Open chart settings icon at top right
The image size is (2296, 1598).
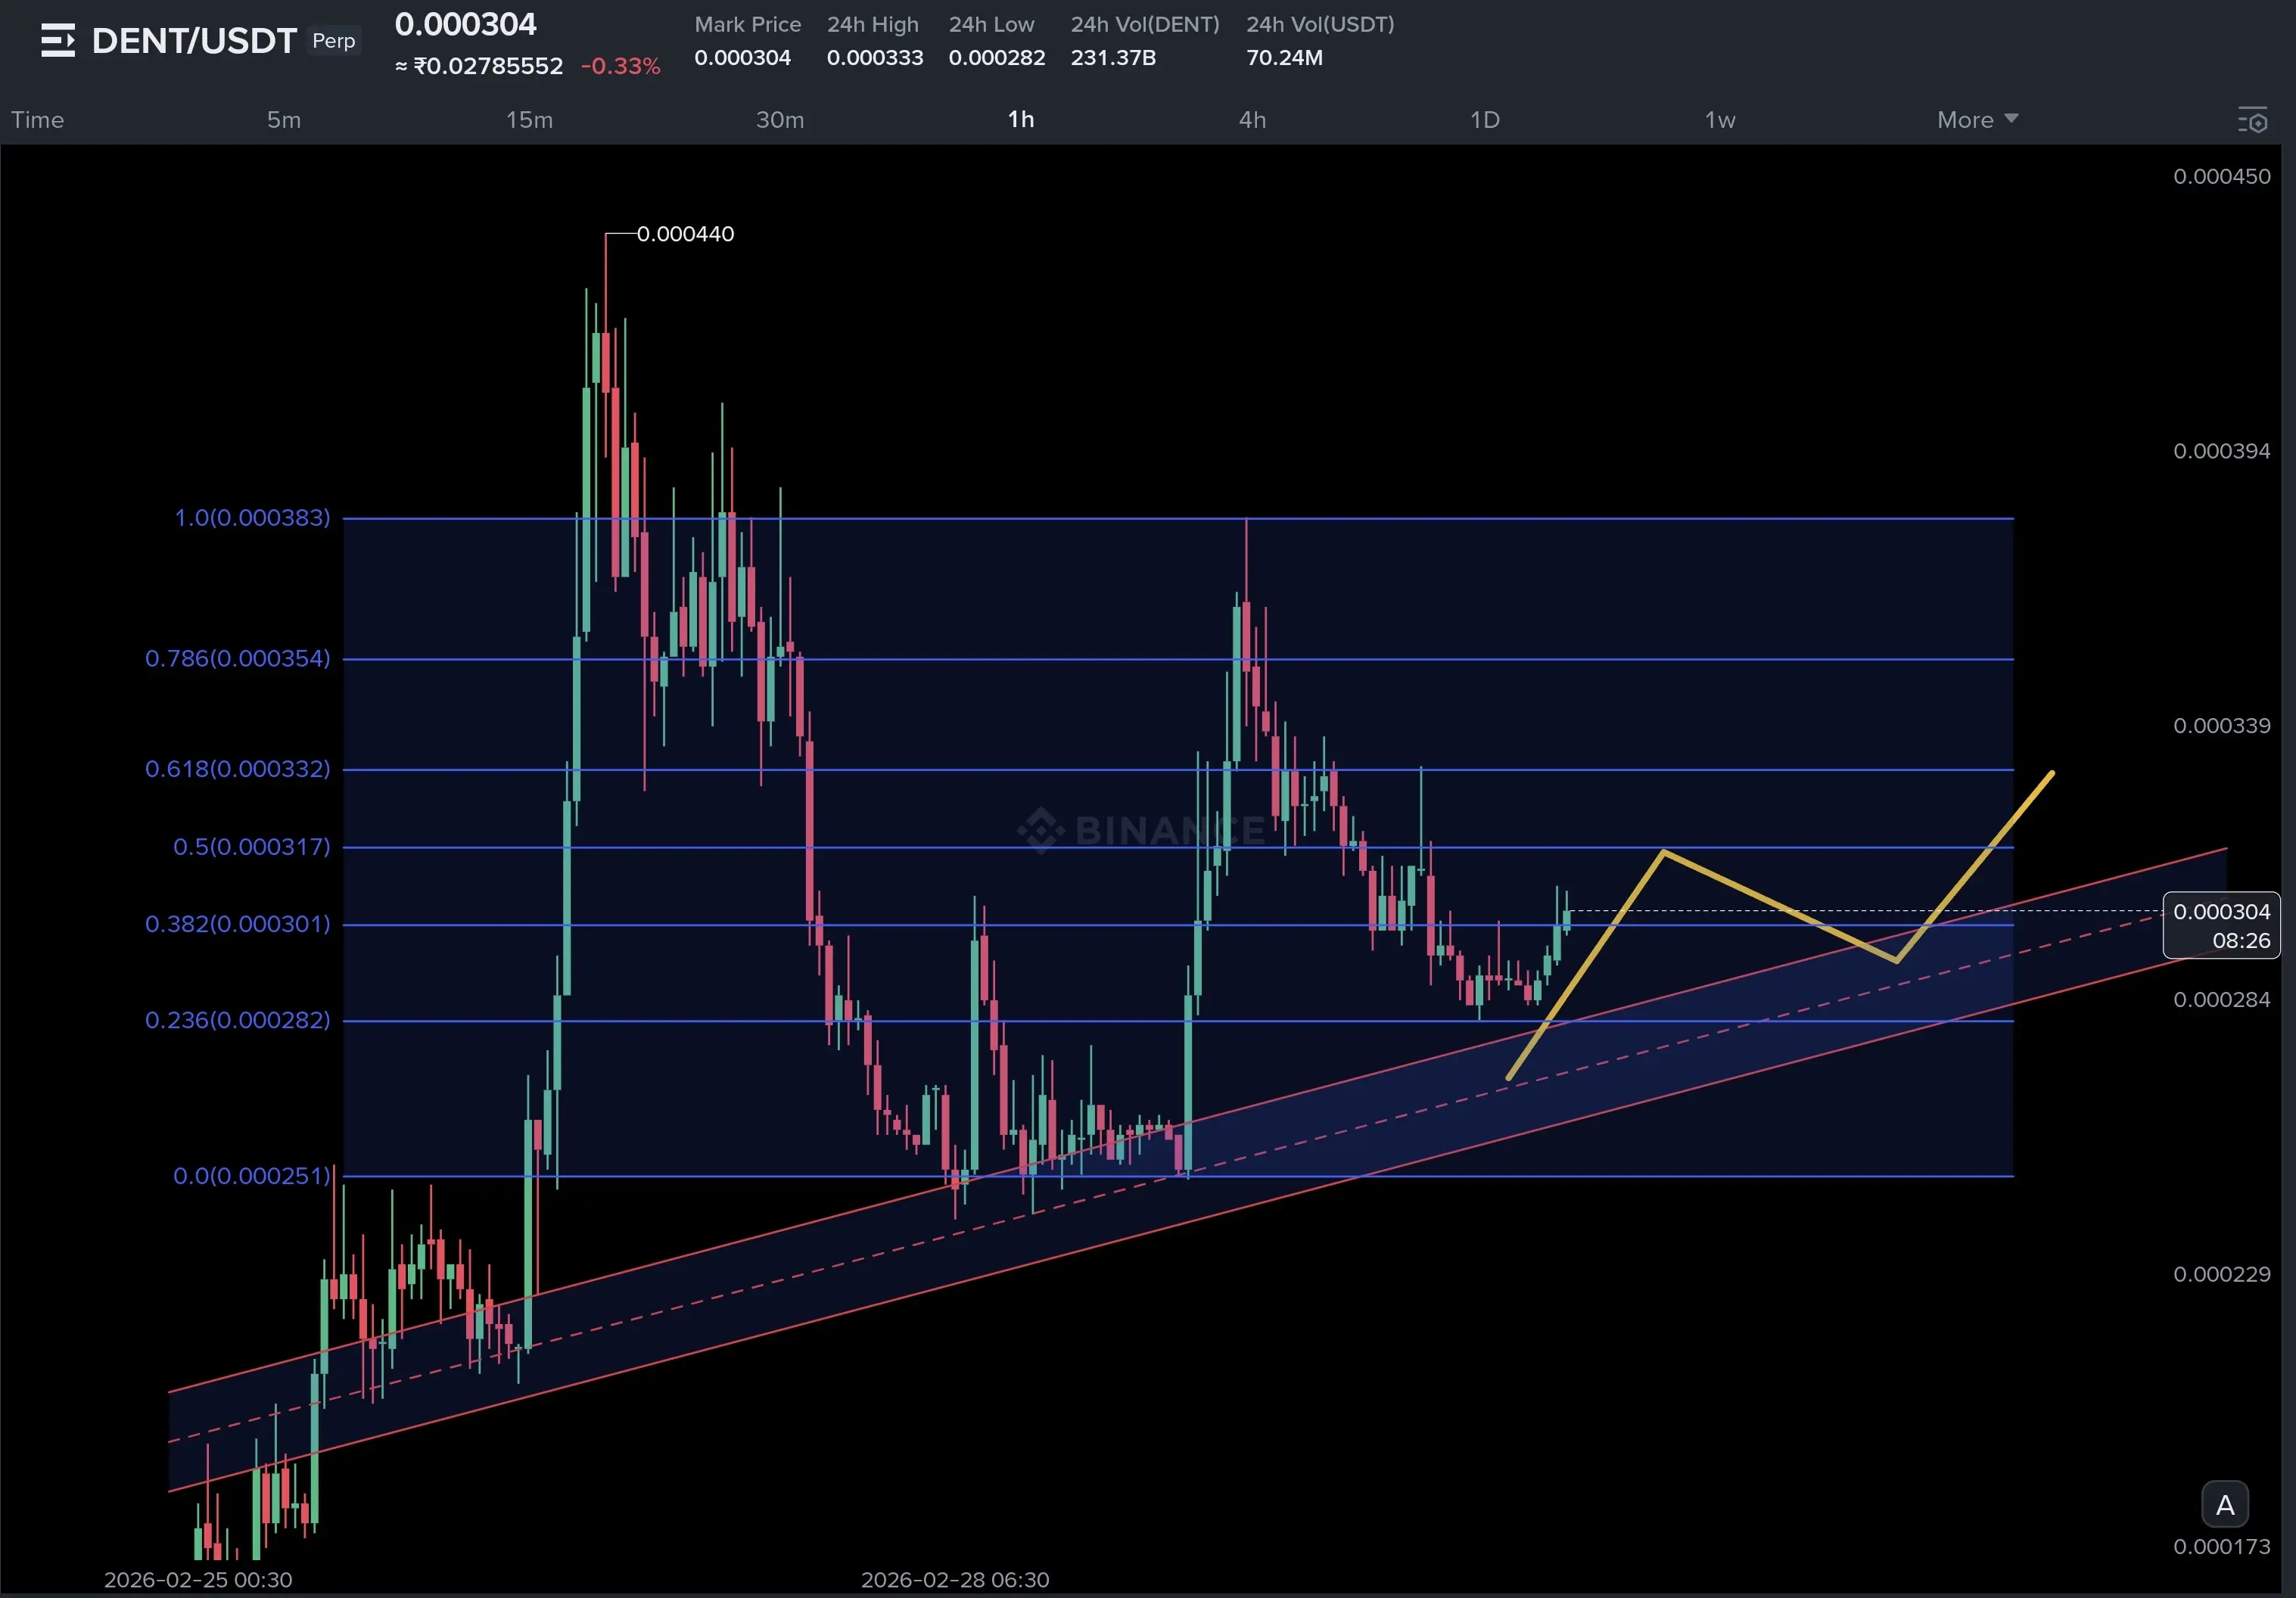click(x=2252, y=121)
